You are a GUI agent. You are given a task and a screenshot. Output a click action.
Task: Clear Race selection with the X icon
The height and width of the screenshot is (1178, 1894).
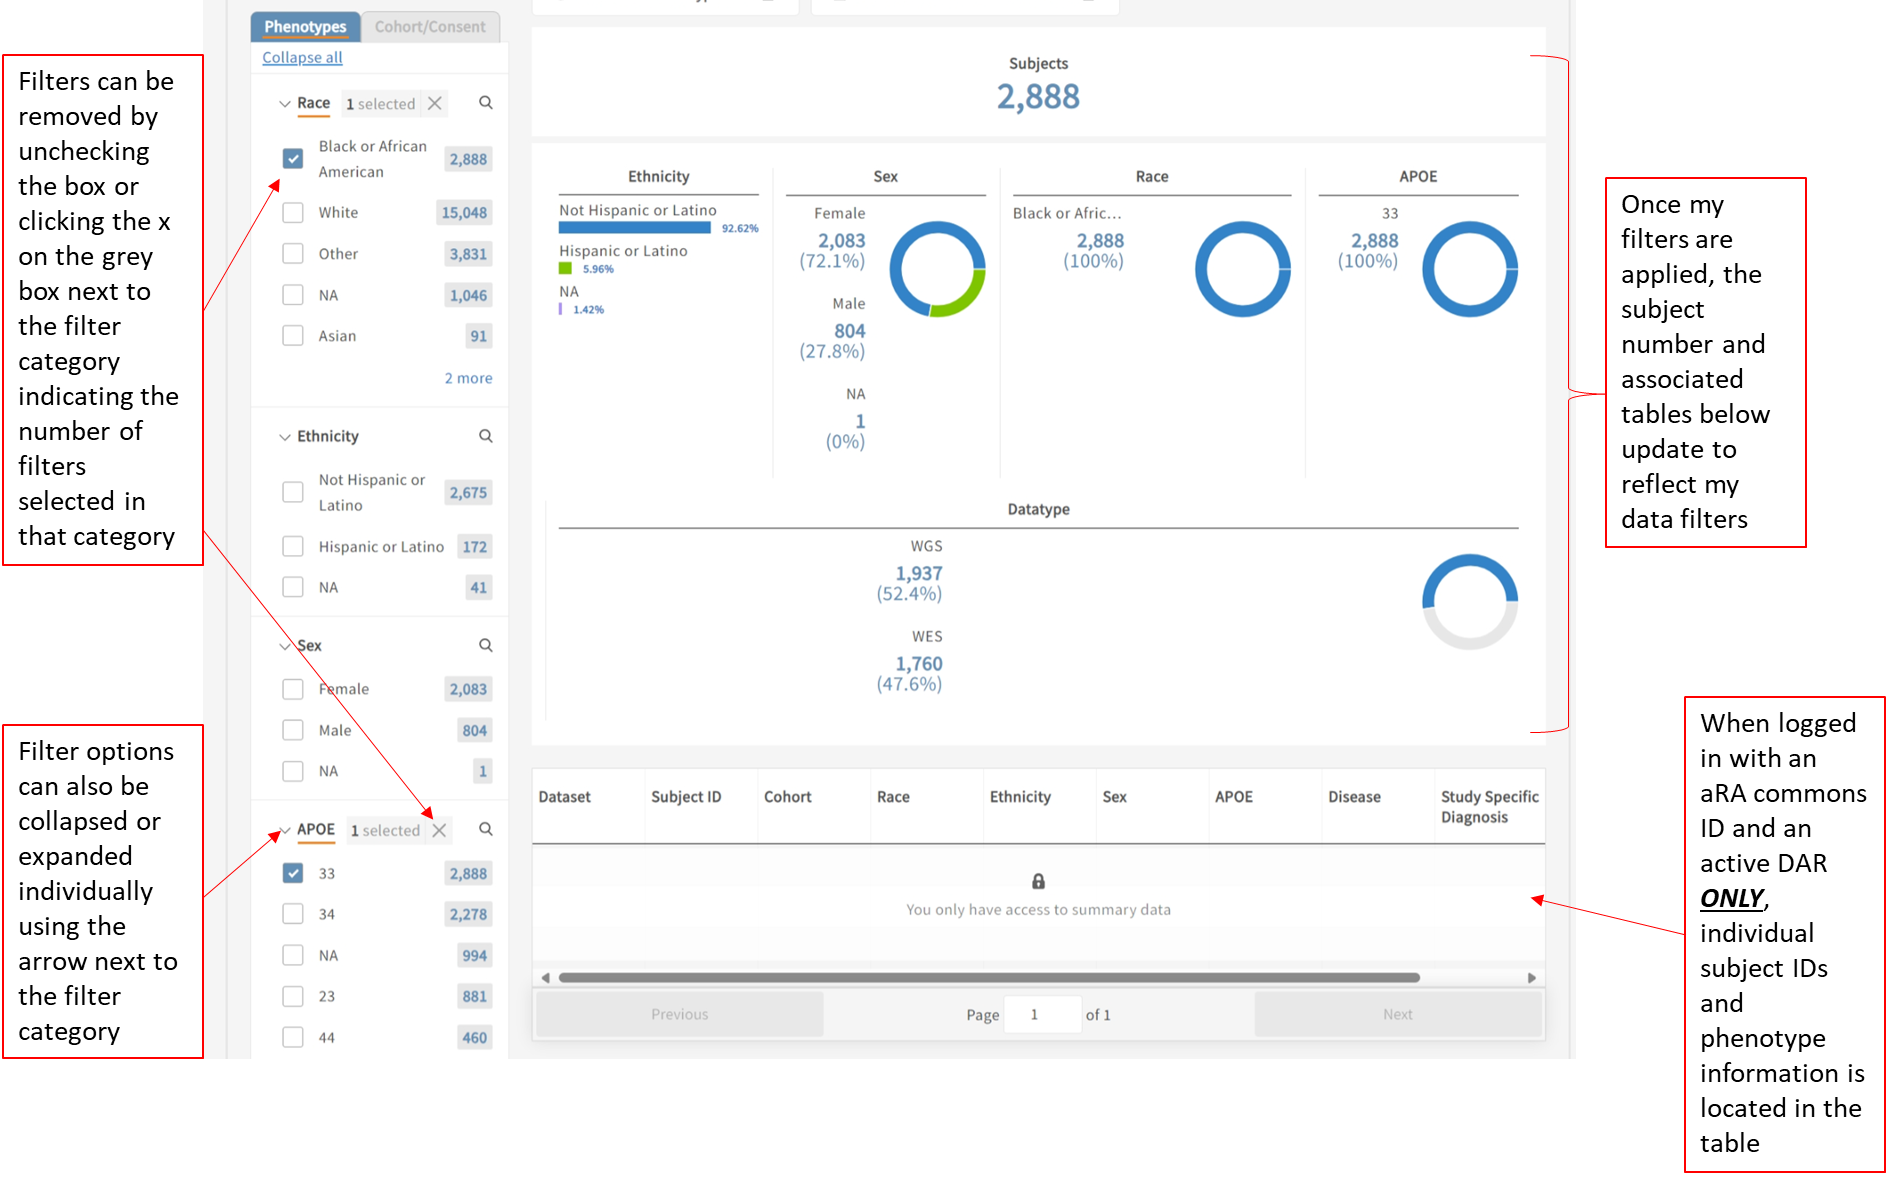(x=435, y=103)
